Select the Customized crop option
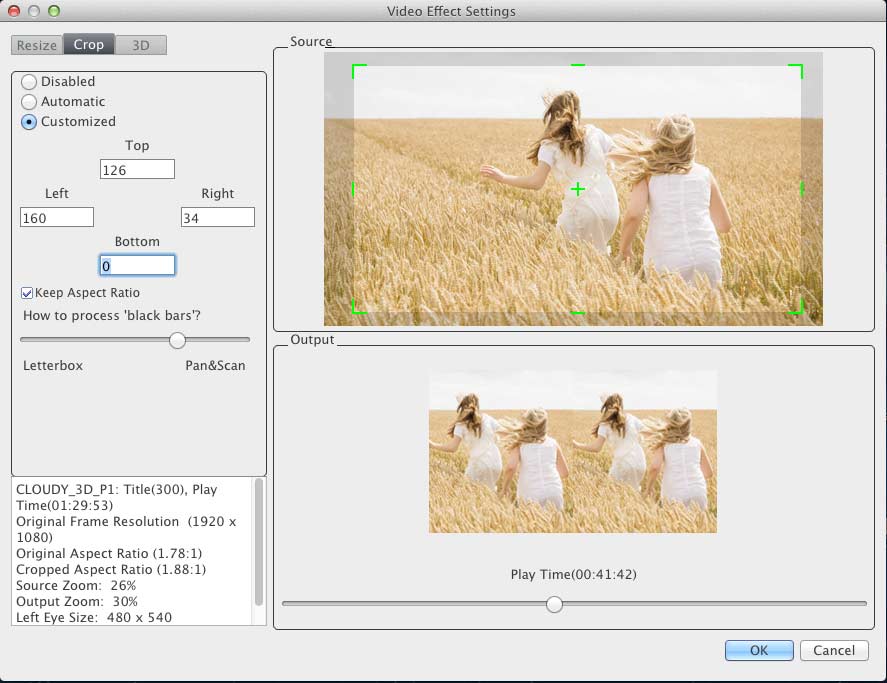887x683 pixels. [x=29, y=122]
